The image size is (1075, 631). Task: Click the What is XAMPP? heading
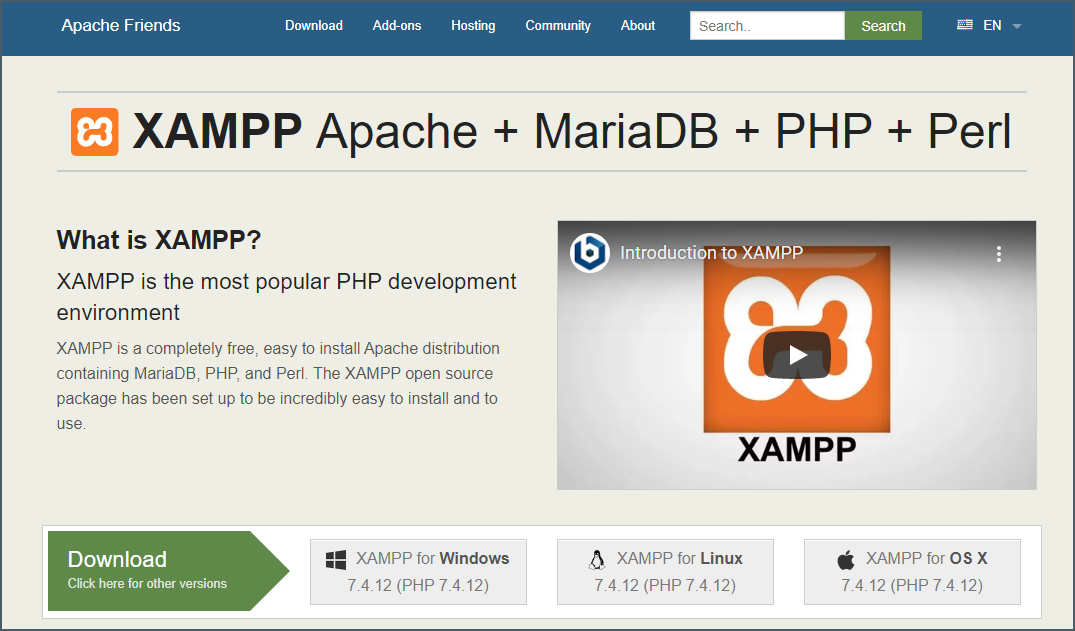(x=159, y=240)
